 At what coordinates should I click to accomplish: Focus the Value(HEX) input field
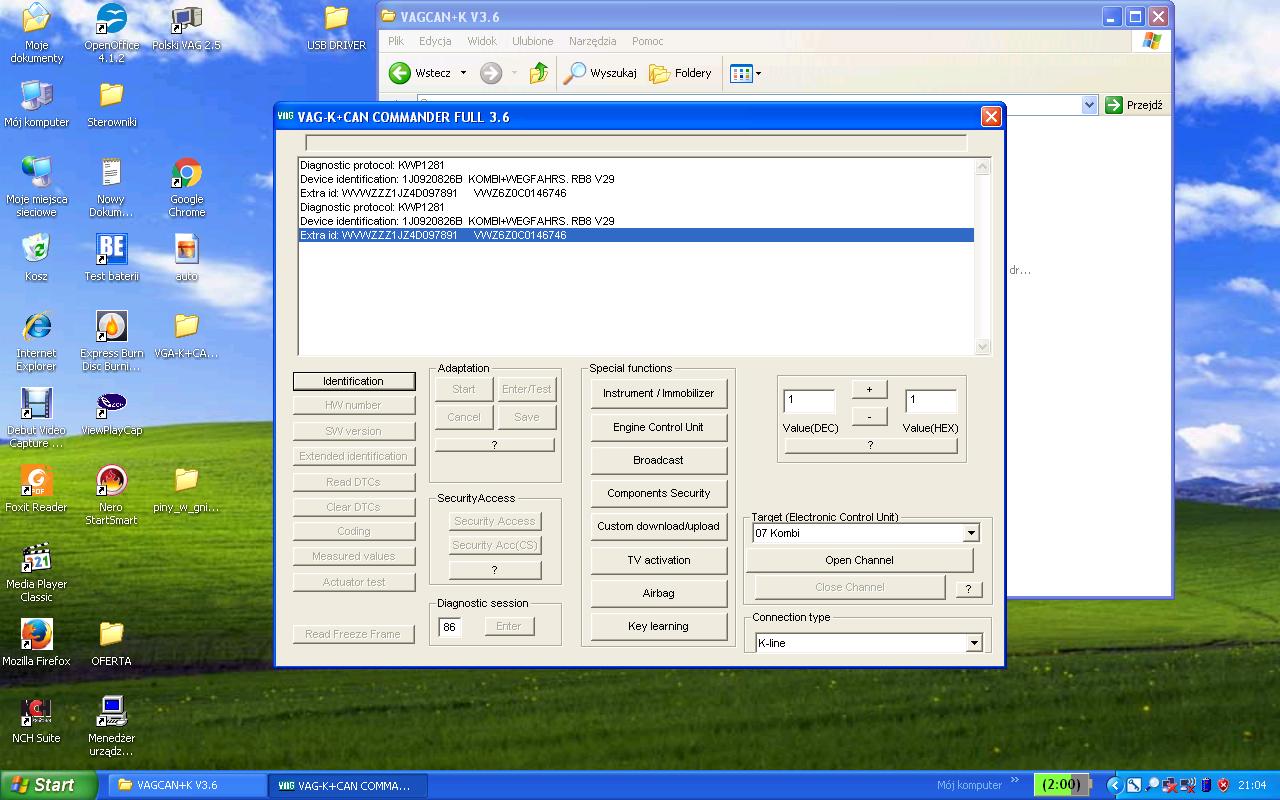(930, 401)
